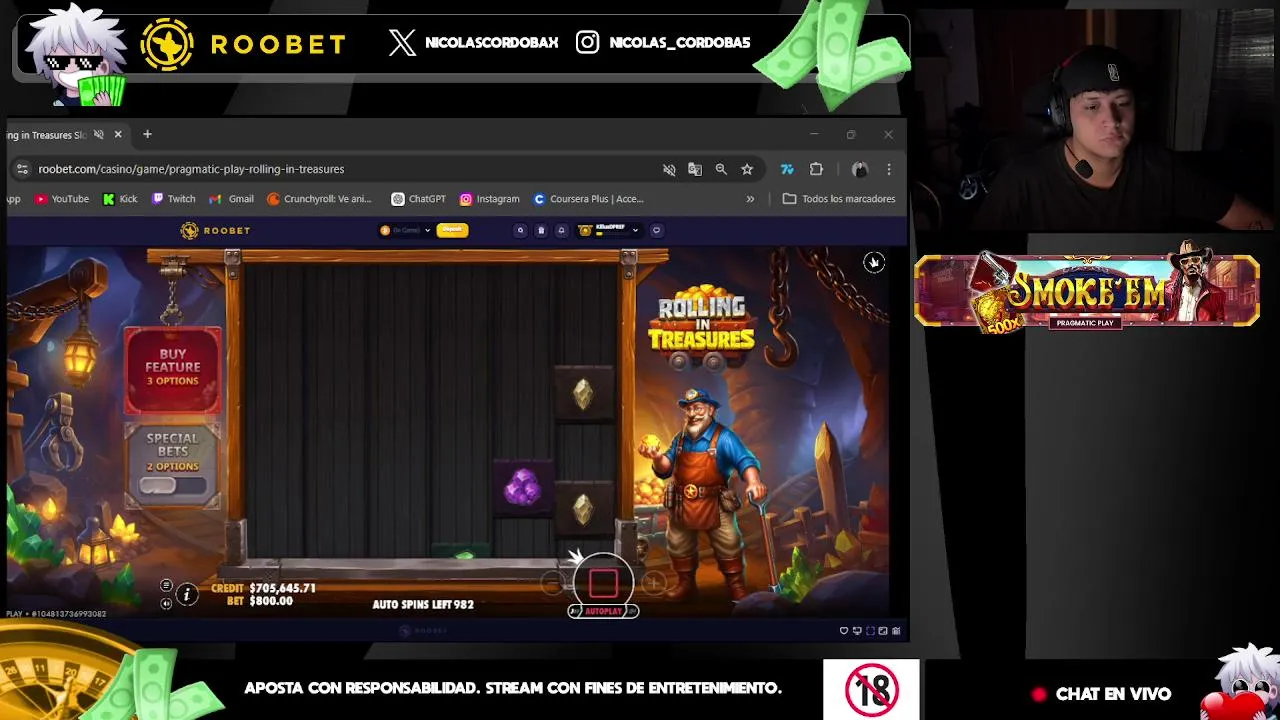The width and height of the screenshot is (1280, 720).
Task: Open the game info button
Action: [x=186, y=595]
